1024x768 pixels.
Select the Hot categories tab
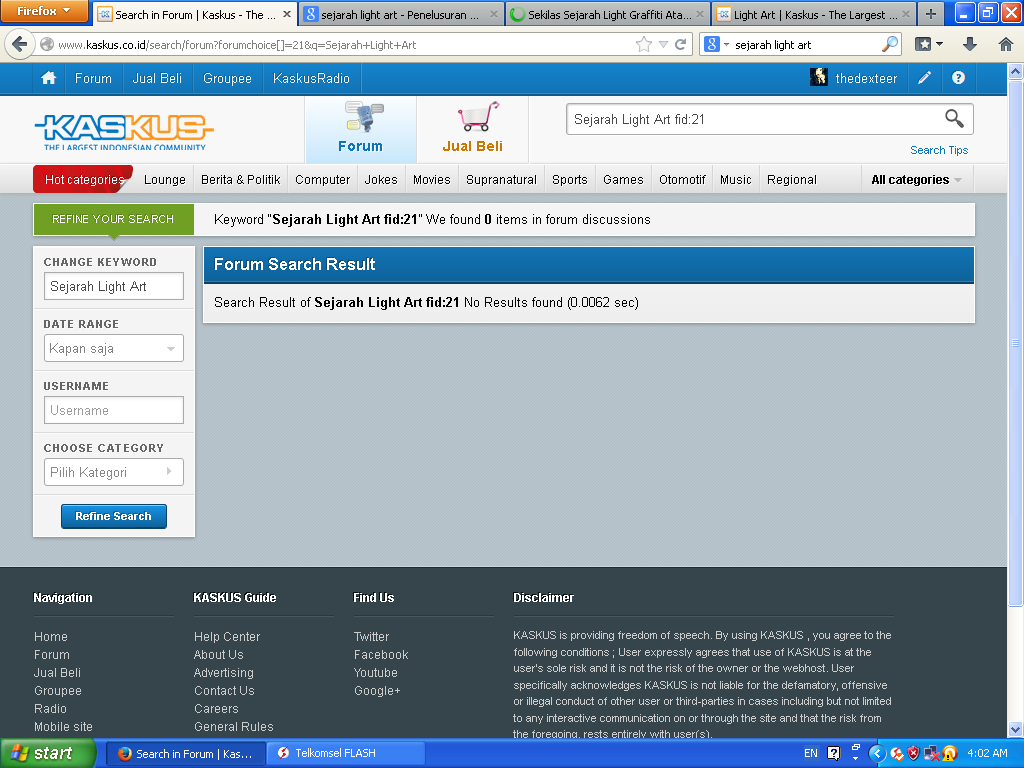[84, 180]
